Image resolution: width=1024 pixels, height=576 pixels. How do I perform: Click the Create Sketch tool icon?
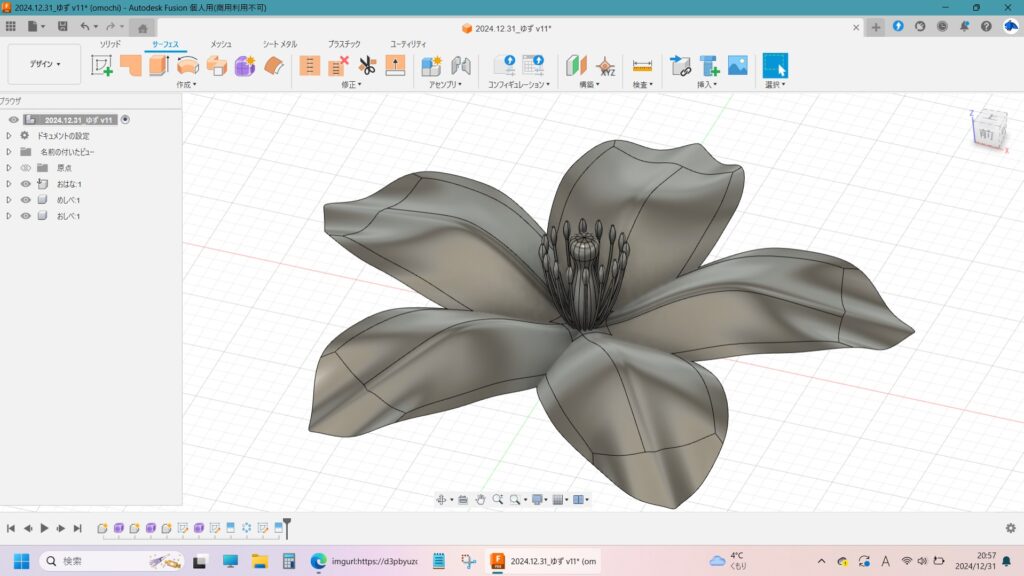[102, 66]
